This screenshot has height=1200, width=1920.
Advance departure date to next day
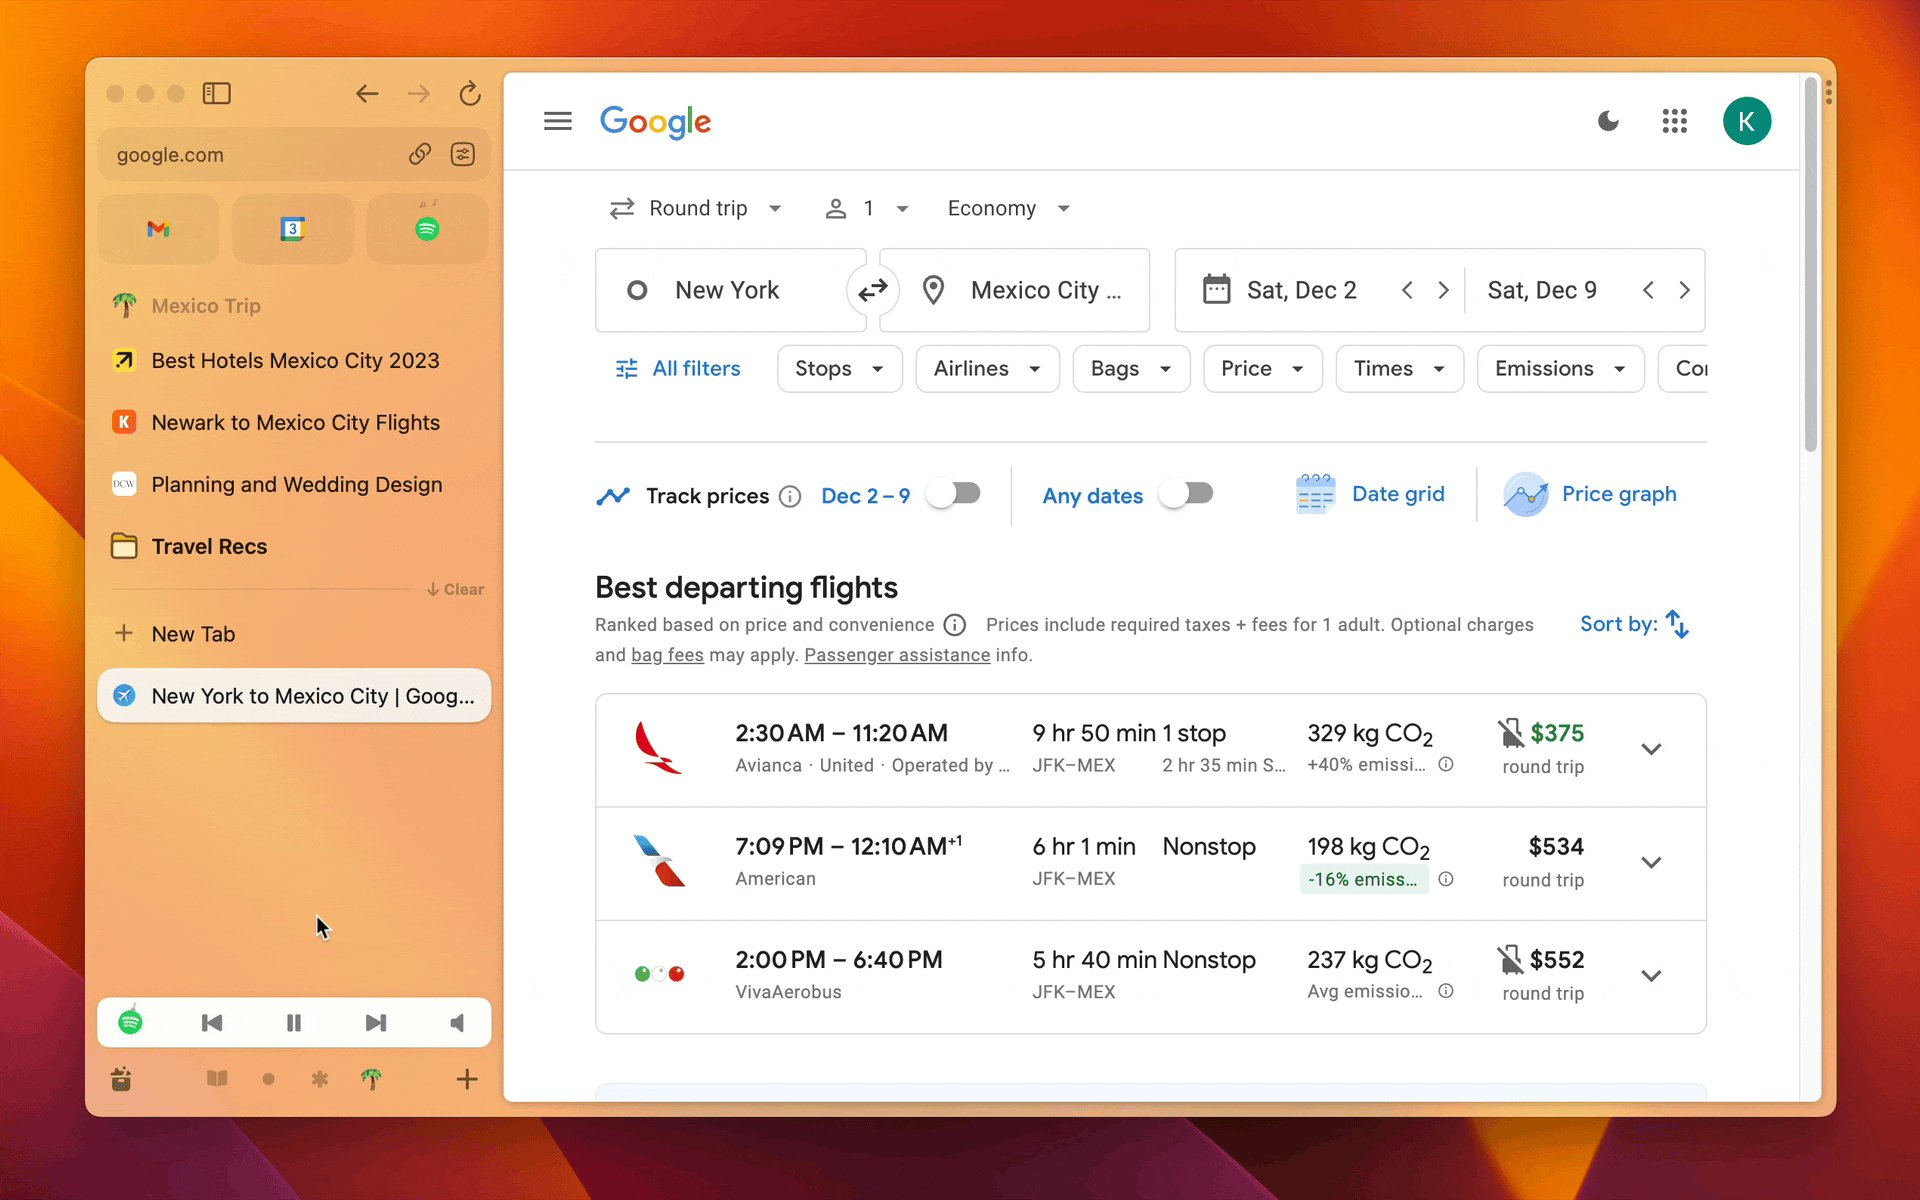tap(1443, 290)
